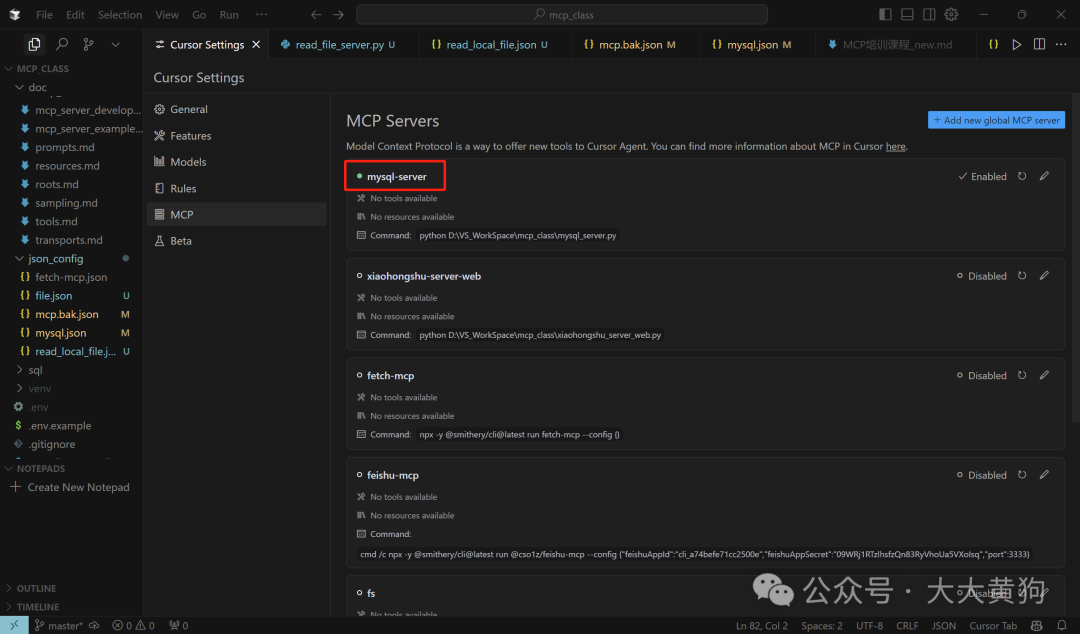Edit the feishu-mcp server
The image size is (1080, 634).
[x=1044, y=475]
